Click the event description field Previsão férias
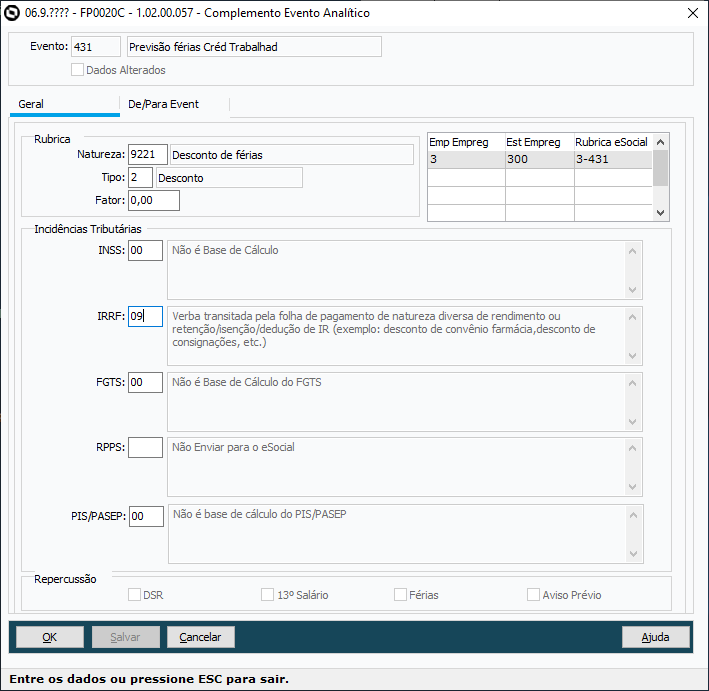This screenshot has height=691, width=709. point(254,47)
